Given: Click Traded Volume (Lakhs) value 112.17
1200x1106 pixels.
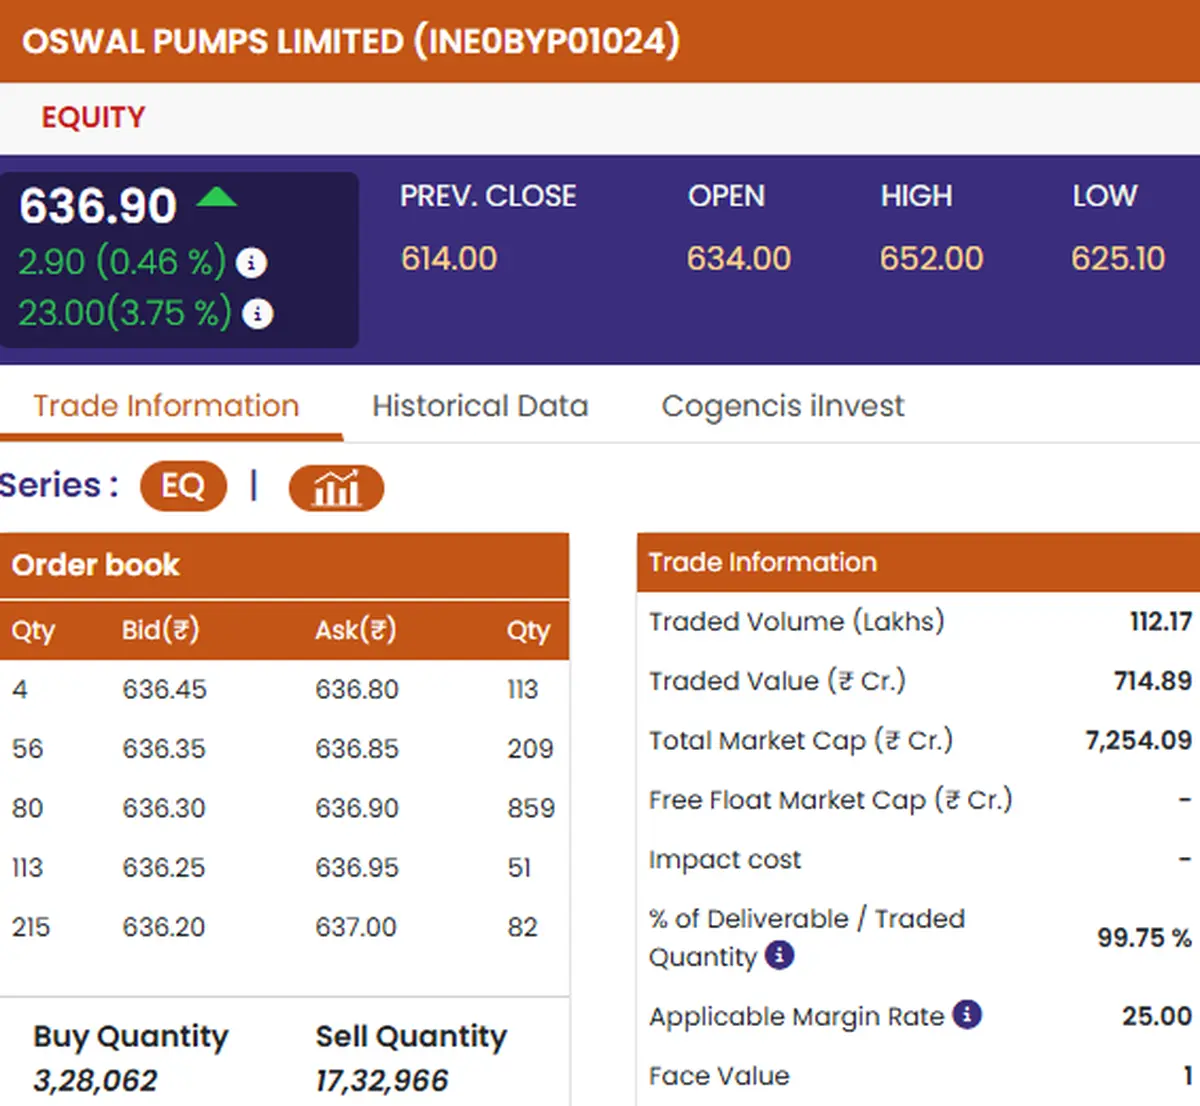Looking at the screenshot, I should click(1161, 621).
